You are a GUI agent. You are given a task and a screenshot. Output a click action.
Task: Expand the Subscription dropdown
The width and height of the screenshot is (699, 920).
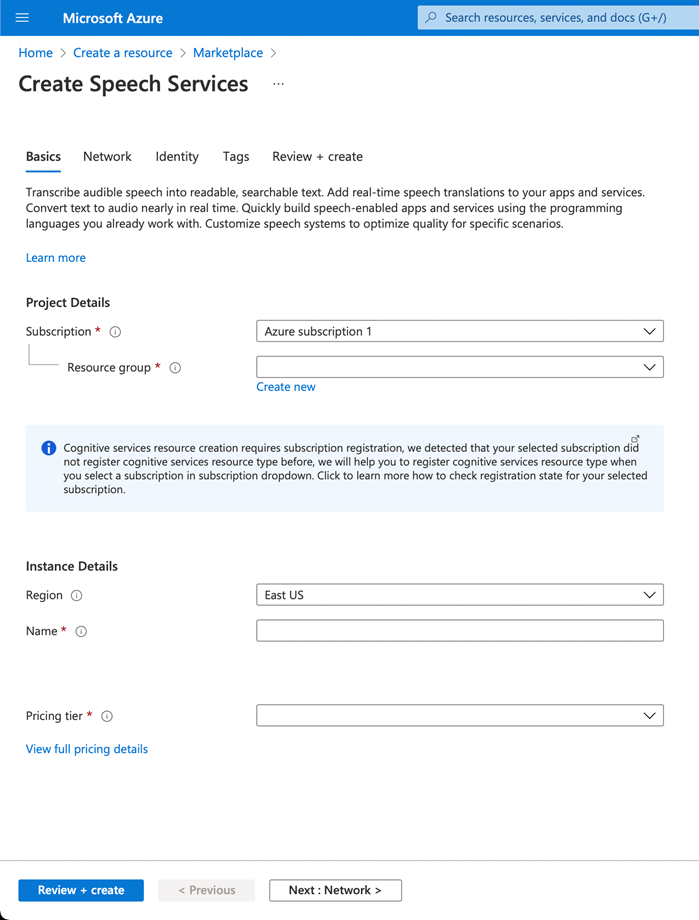460,331
